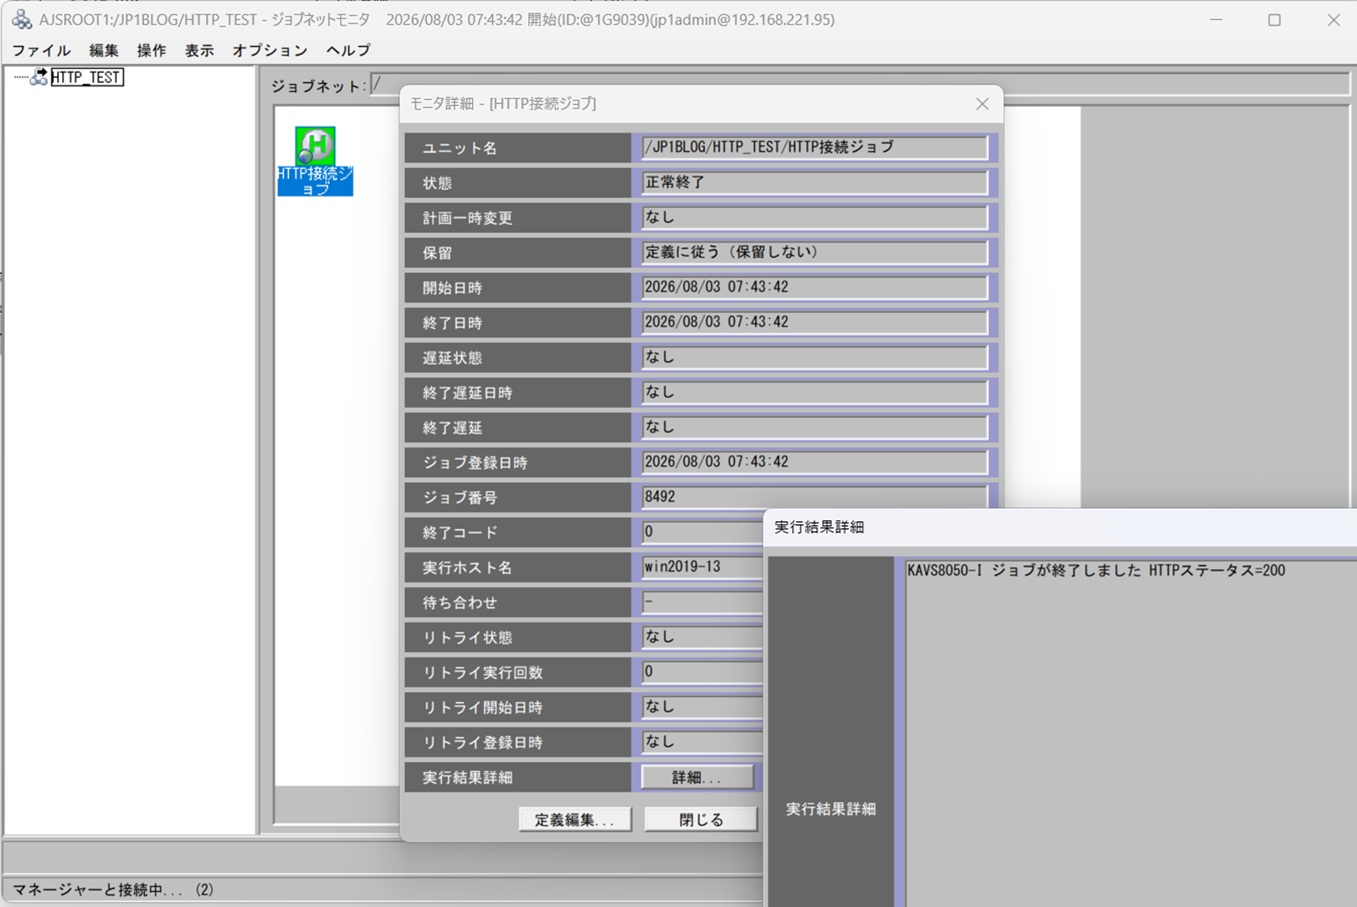
Task: Click the 終了日時 field value
Action: click(814, 322)
